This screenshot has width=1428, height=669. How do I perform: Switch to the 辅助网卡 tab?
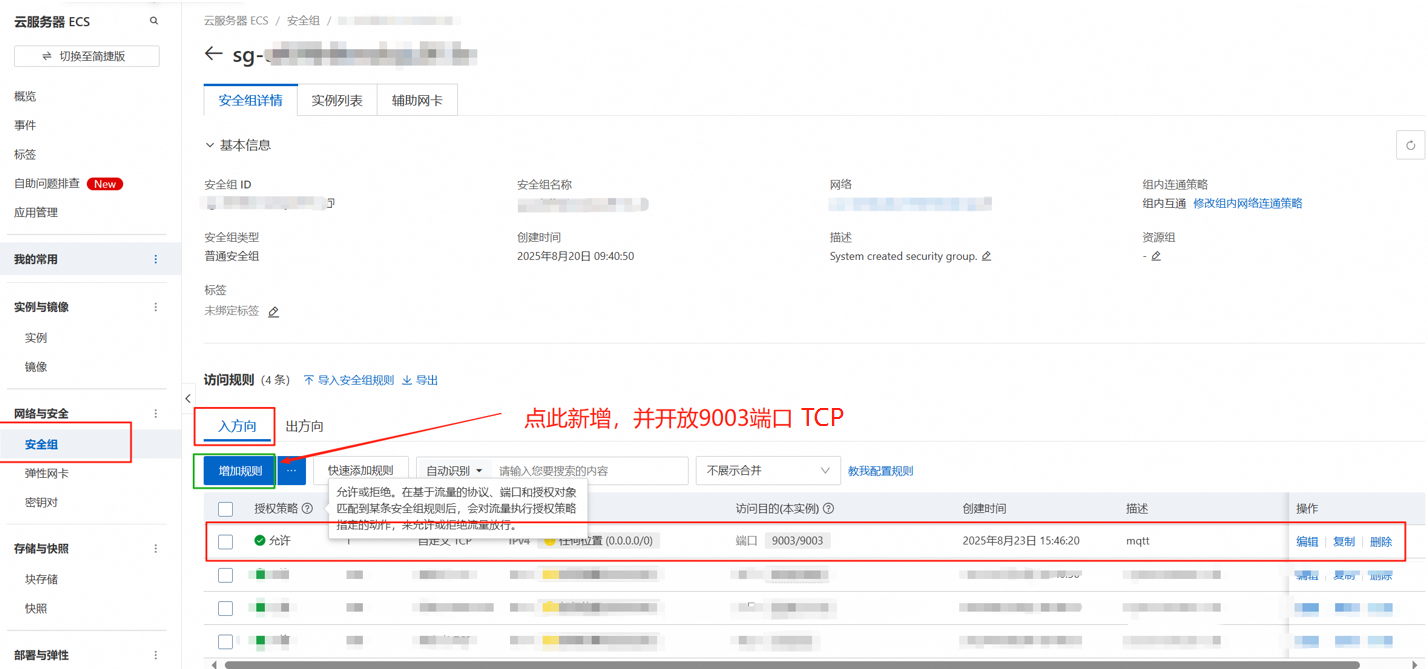coord(417,100)
